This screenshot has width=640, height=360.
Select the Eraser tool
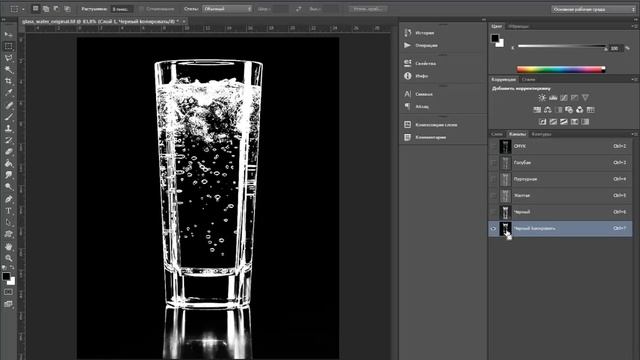click(8, 152)
